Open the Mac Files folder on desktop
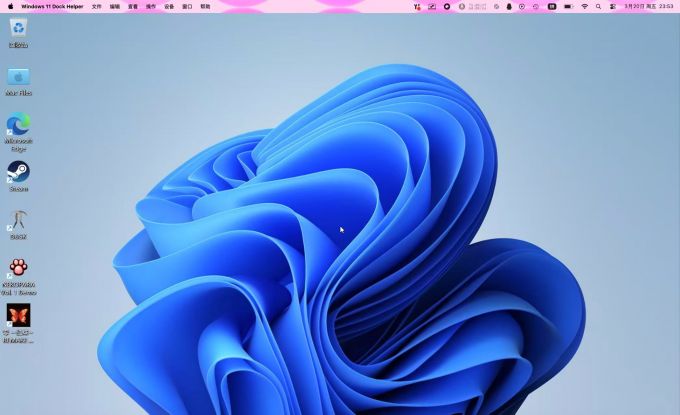The image size is (680, 415). tap(18, 82)
